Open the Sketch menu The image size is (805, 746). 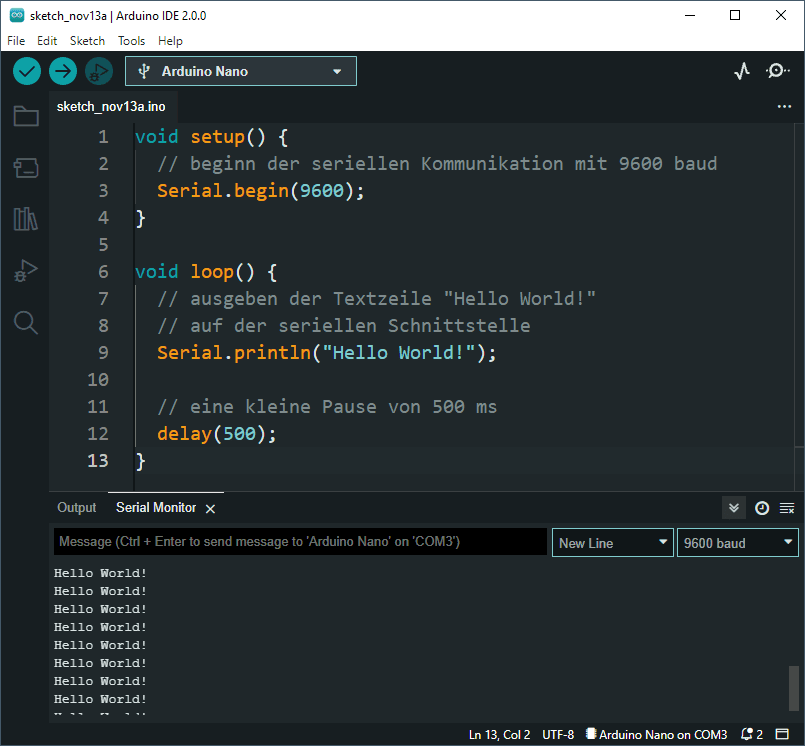[x=87, y=41]
